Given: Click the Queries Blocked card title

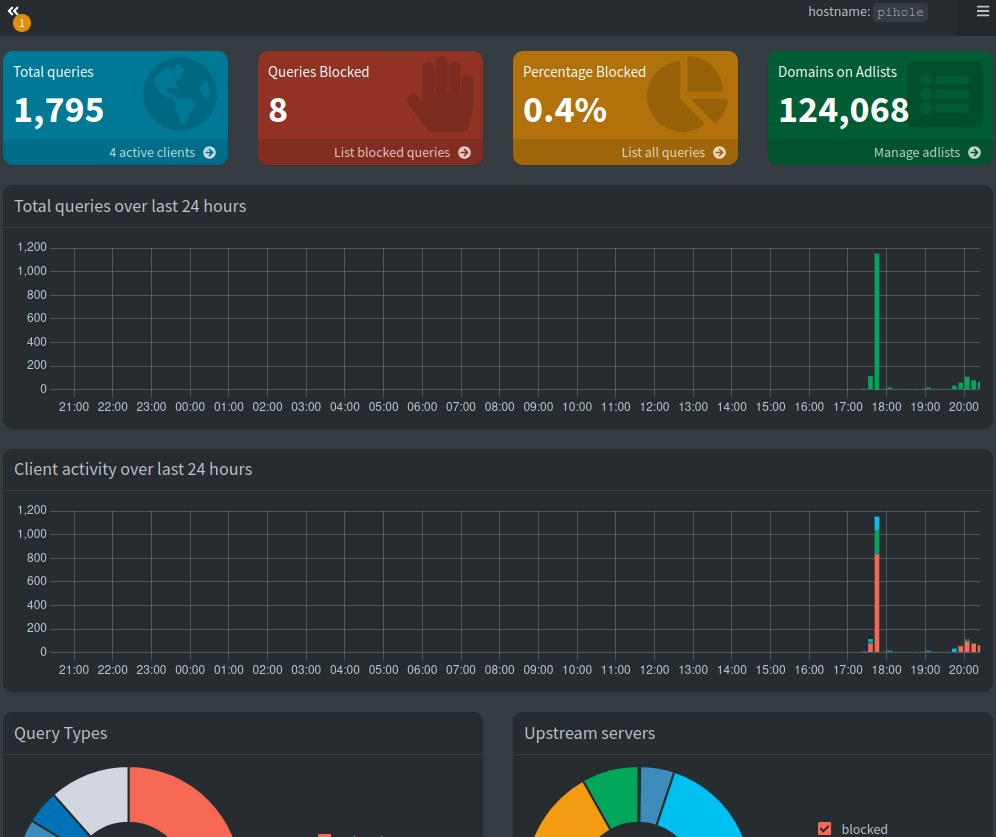Looking at the screenshot, I should (318, 72).
